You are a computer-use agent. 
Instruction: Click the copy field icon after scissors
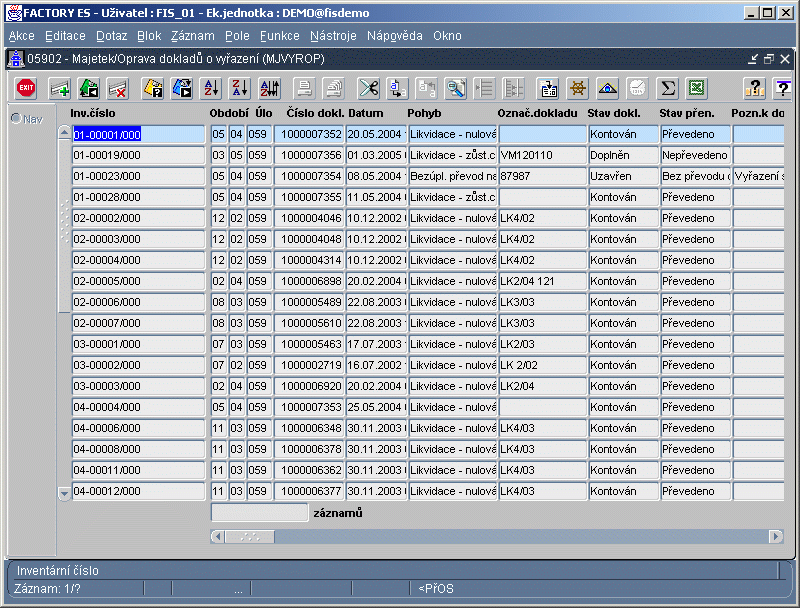(397, 88)
